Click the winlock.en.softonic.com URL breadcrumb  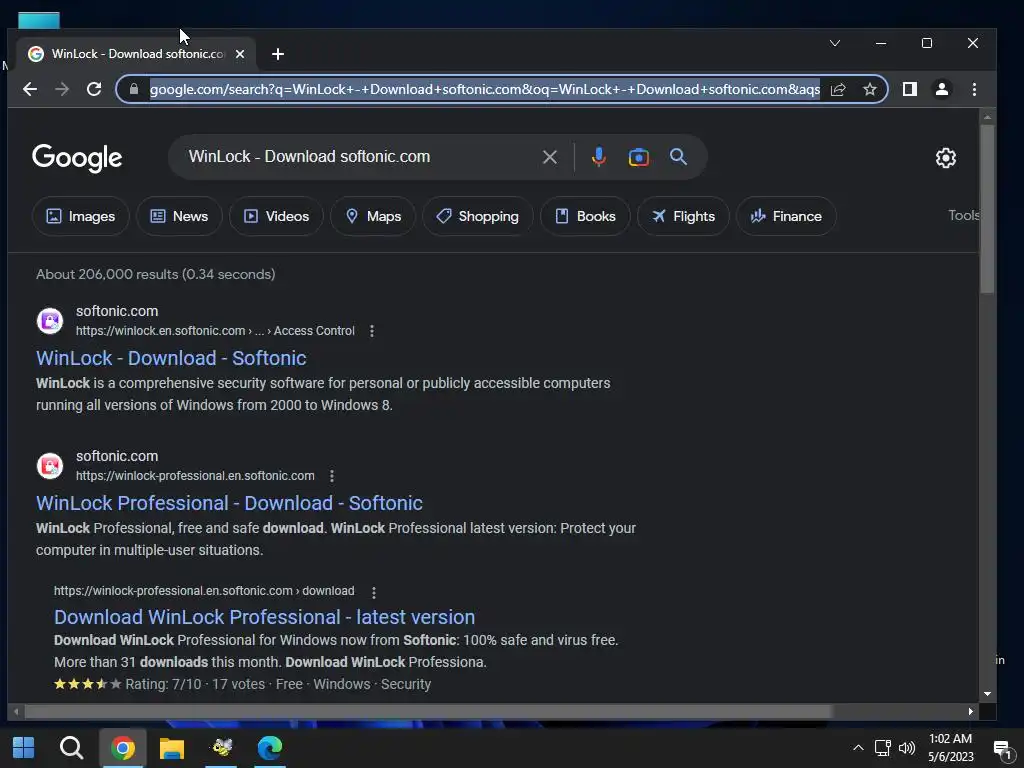coord(215,331)
